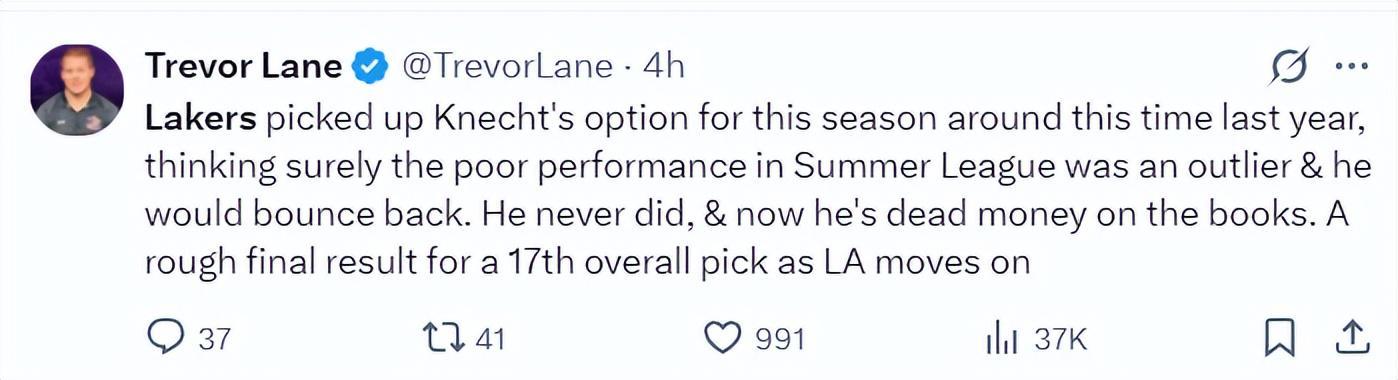The image size is (1398, 380).
Task: Click the 'thinking surely the poor performance' line
Action: pyautogui.click(x=758, y=167)
